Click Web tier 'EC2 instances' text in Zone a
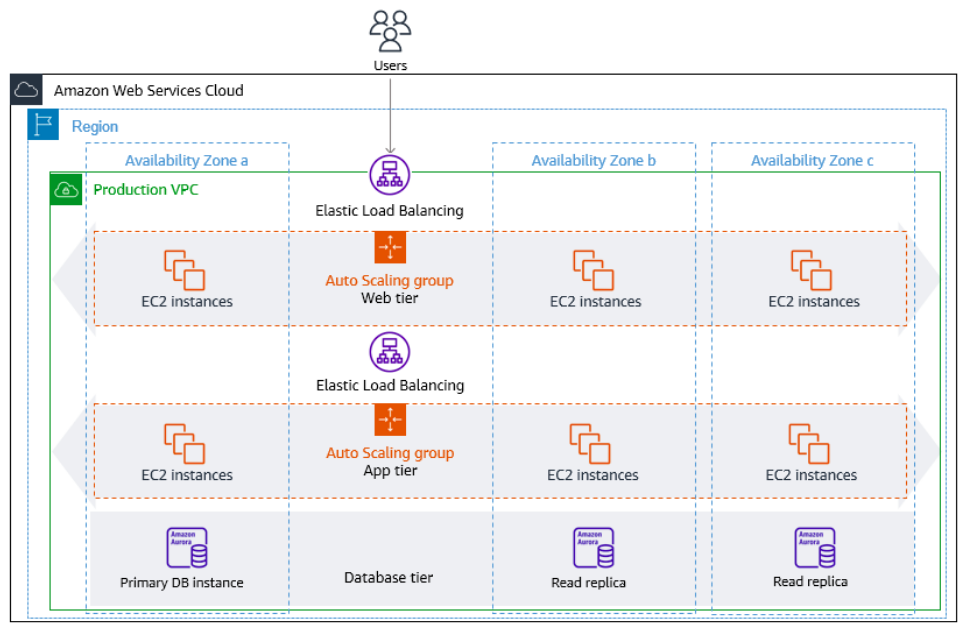 (x=187, y=302)
